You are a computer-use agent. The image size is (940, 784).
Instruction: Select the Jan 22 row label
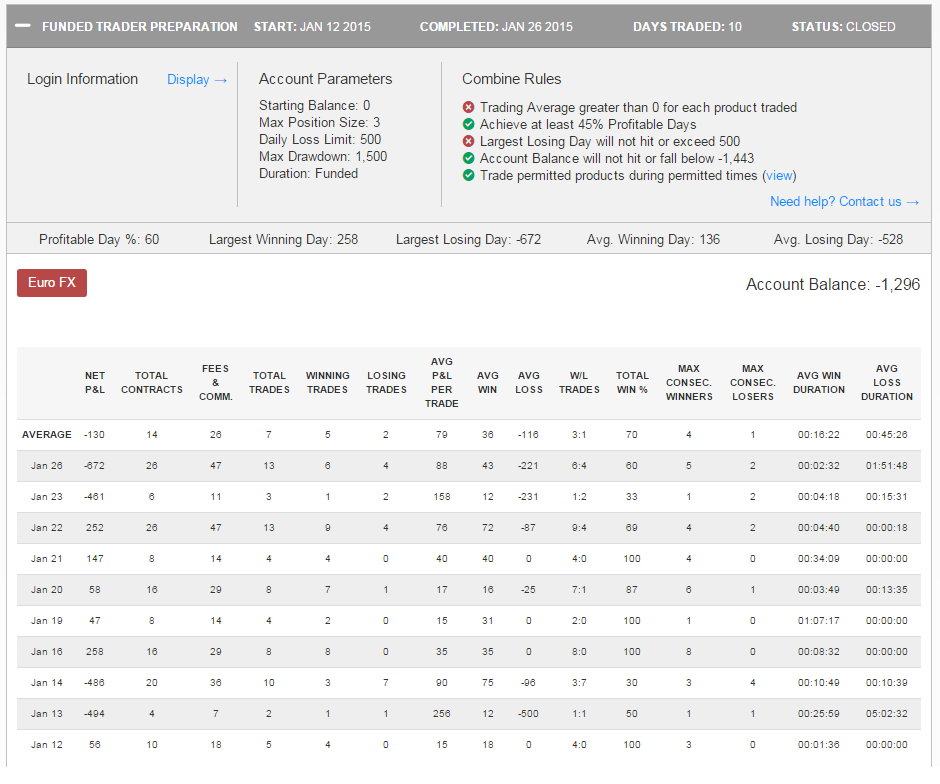tap(47, 528)
